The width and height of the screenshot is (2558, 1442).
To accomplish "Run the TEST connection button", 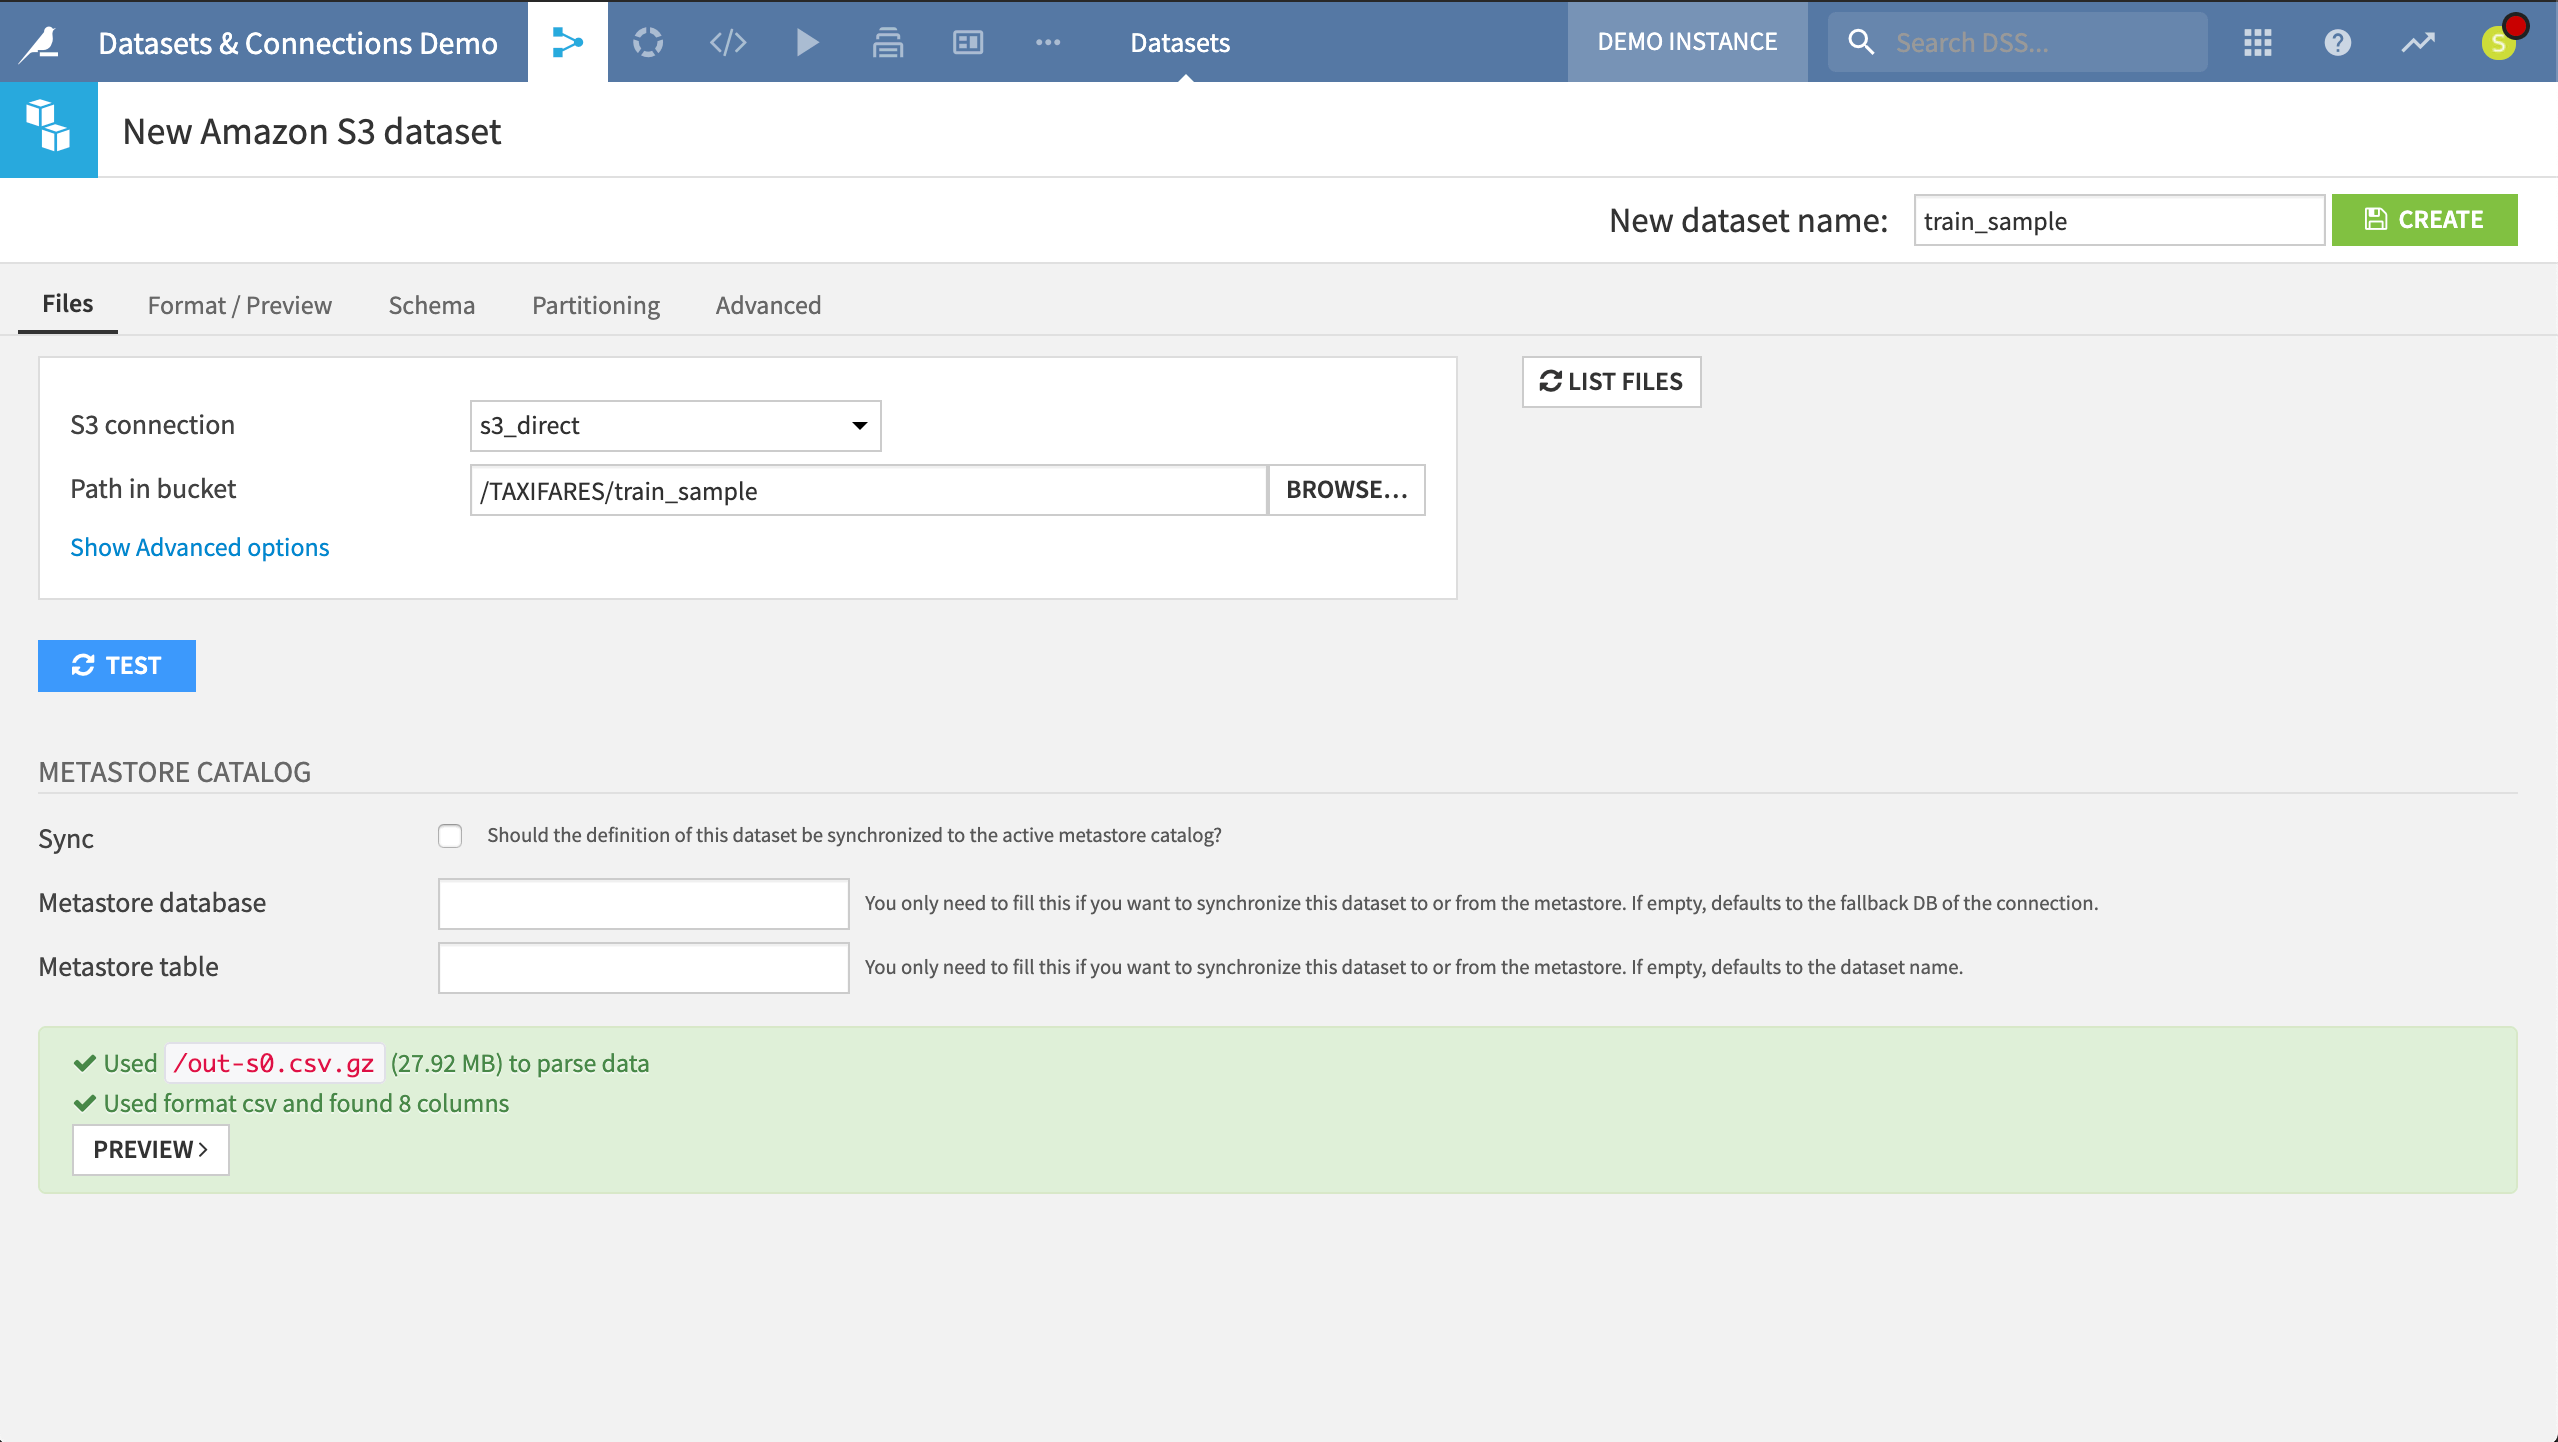I will pyautogui.click(x=116, y=665).
